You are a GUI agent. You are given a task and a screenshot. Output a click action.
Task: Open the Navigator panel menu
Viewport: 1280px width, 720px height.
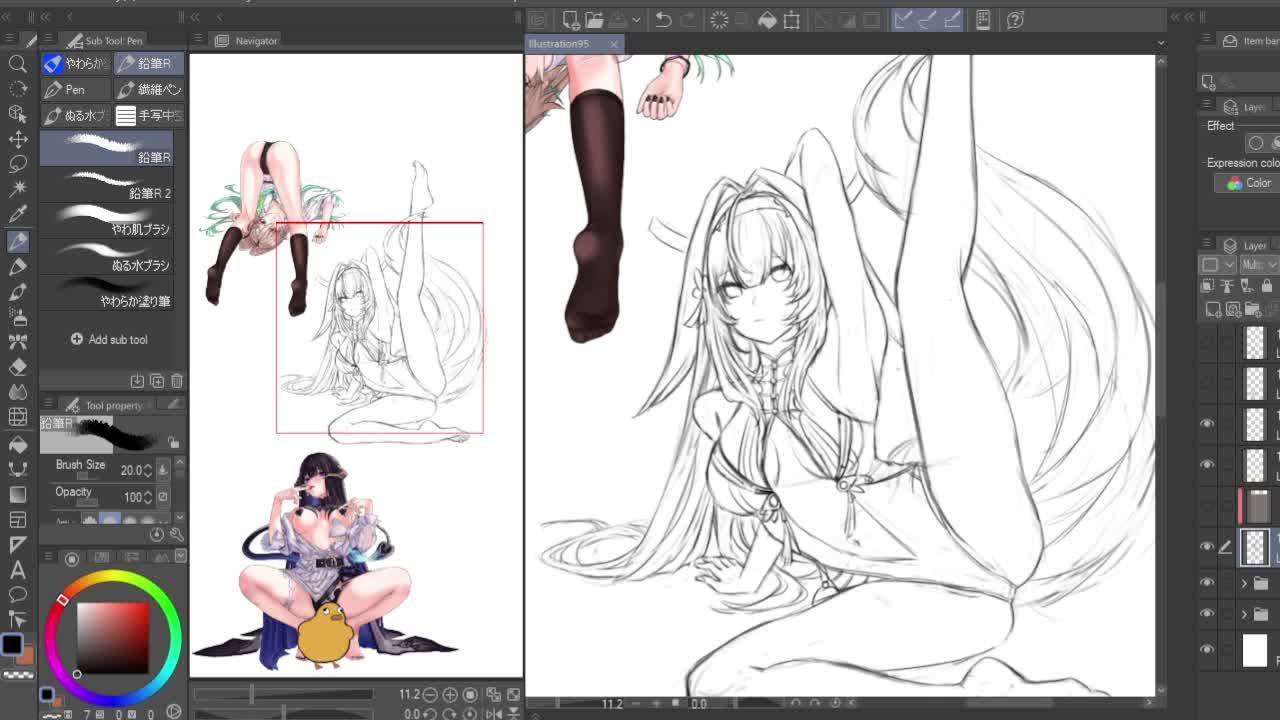pos(198,40)
